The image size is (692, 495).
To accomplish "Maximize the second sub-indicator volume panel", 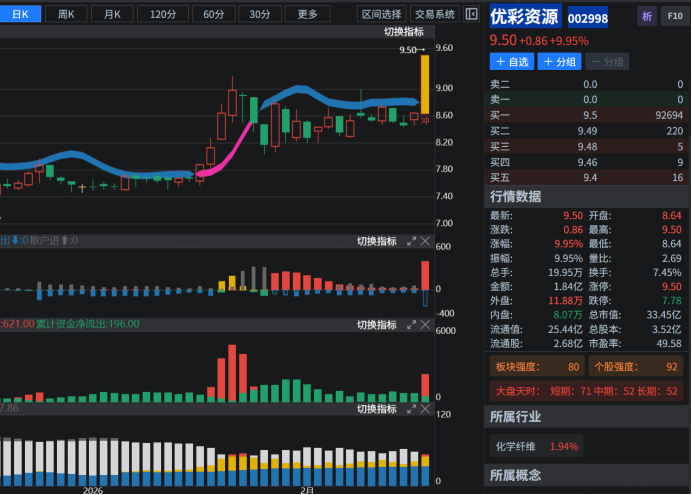I will click(411, 325).
